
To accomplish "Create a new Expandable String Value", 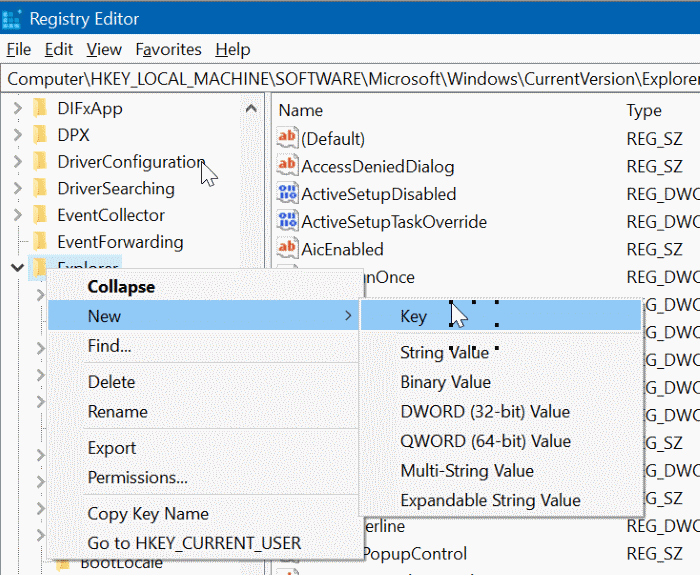I will 501,500.
